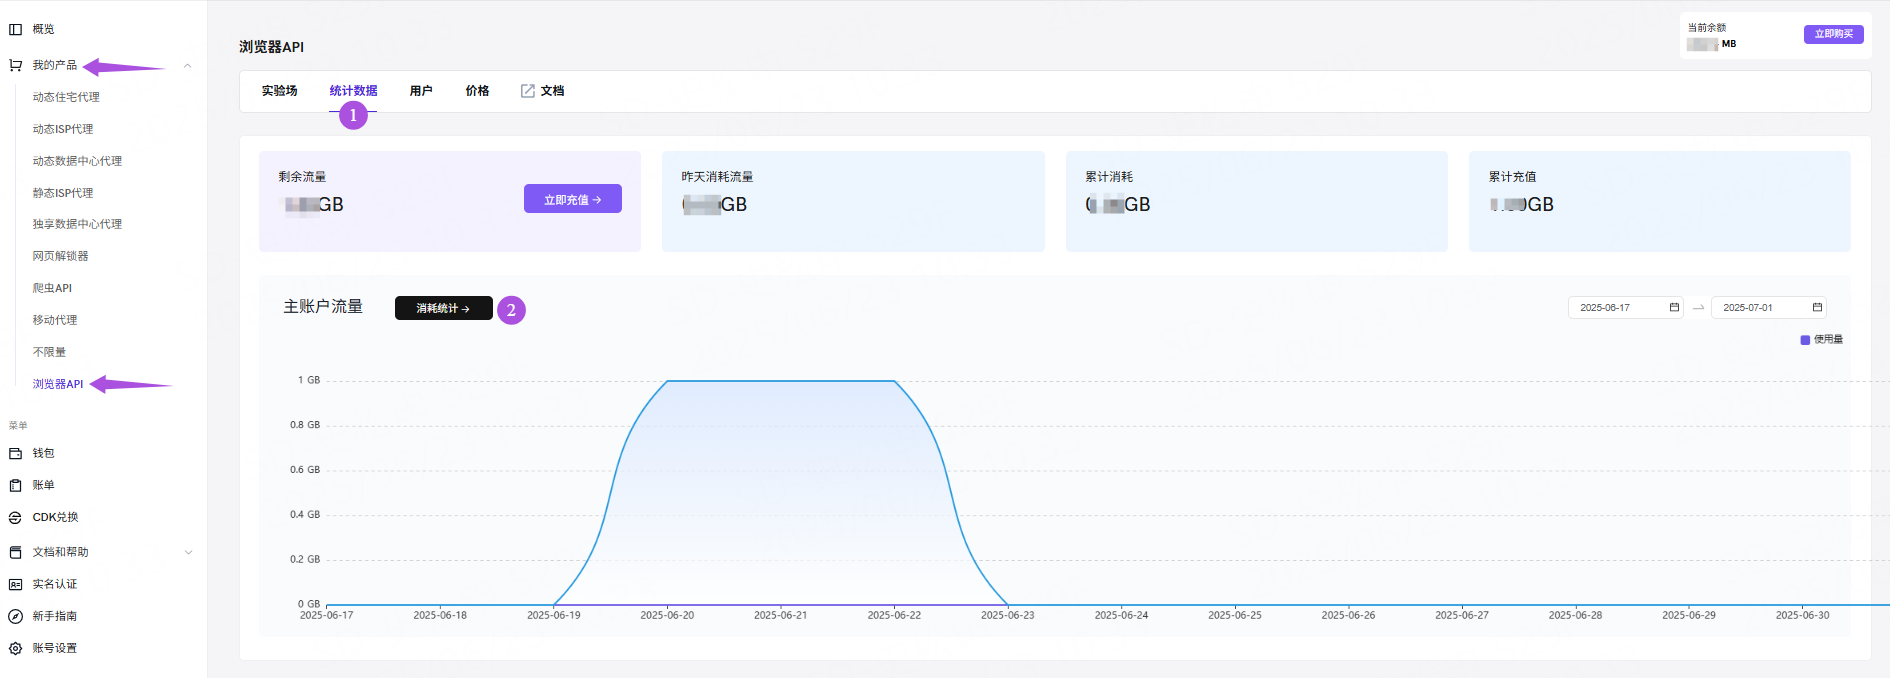
Task: Open the 文档 external link tab
Action: [x=543, y=91]
